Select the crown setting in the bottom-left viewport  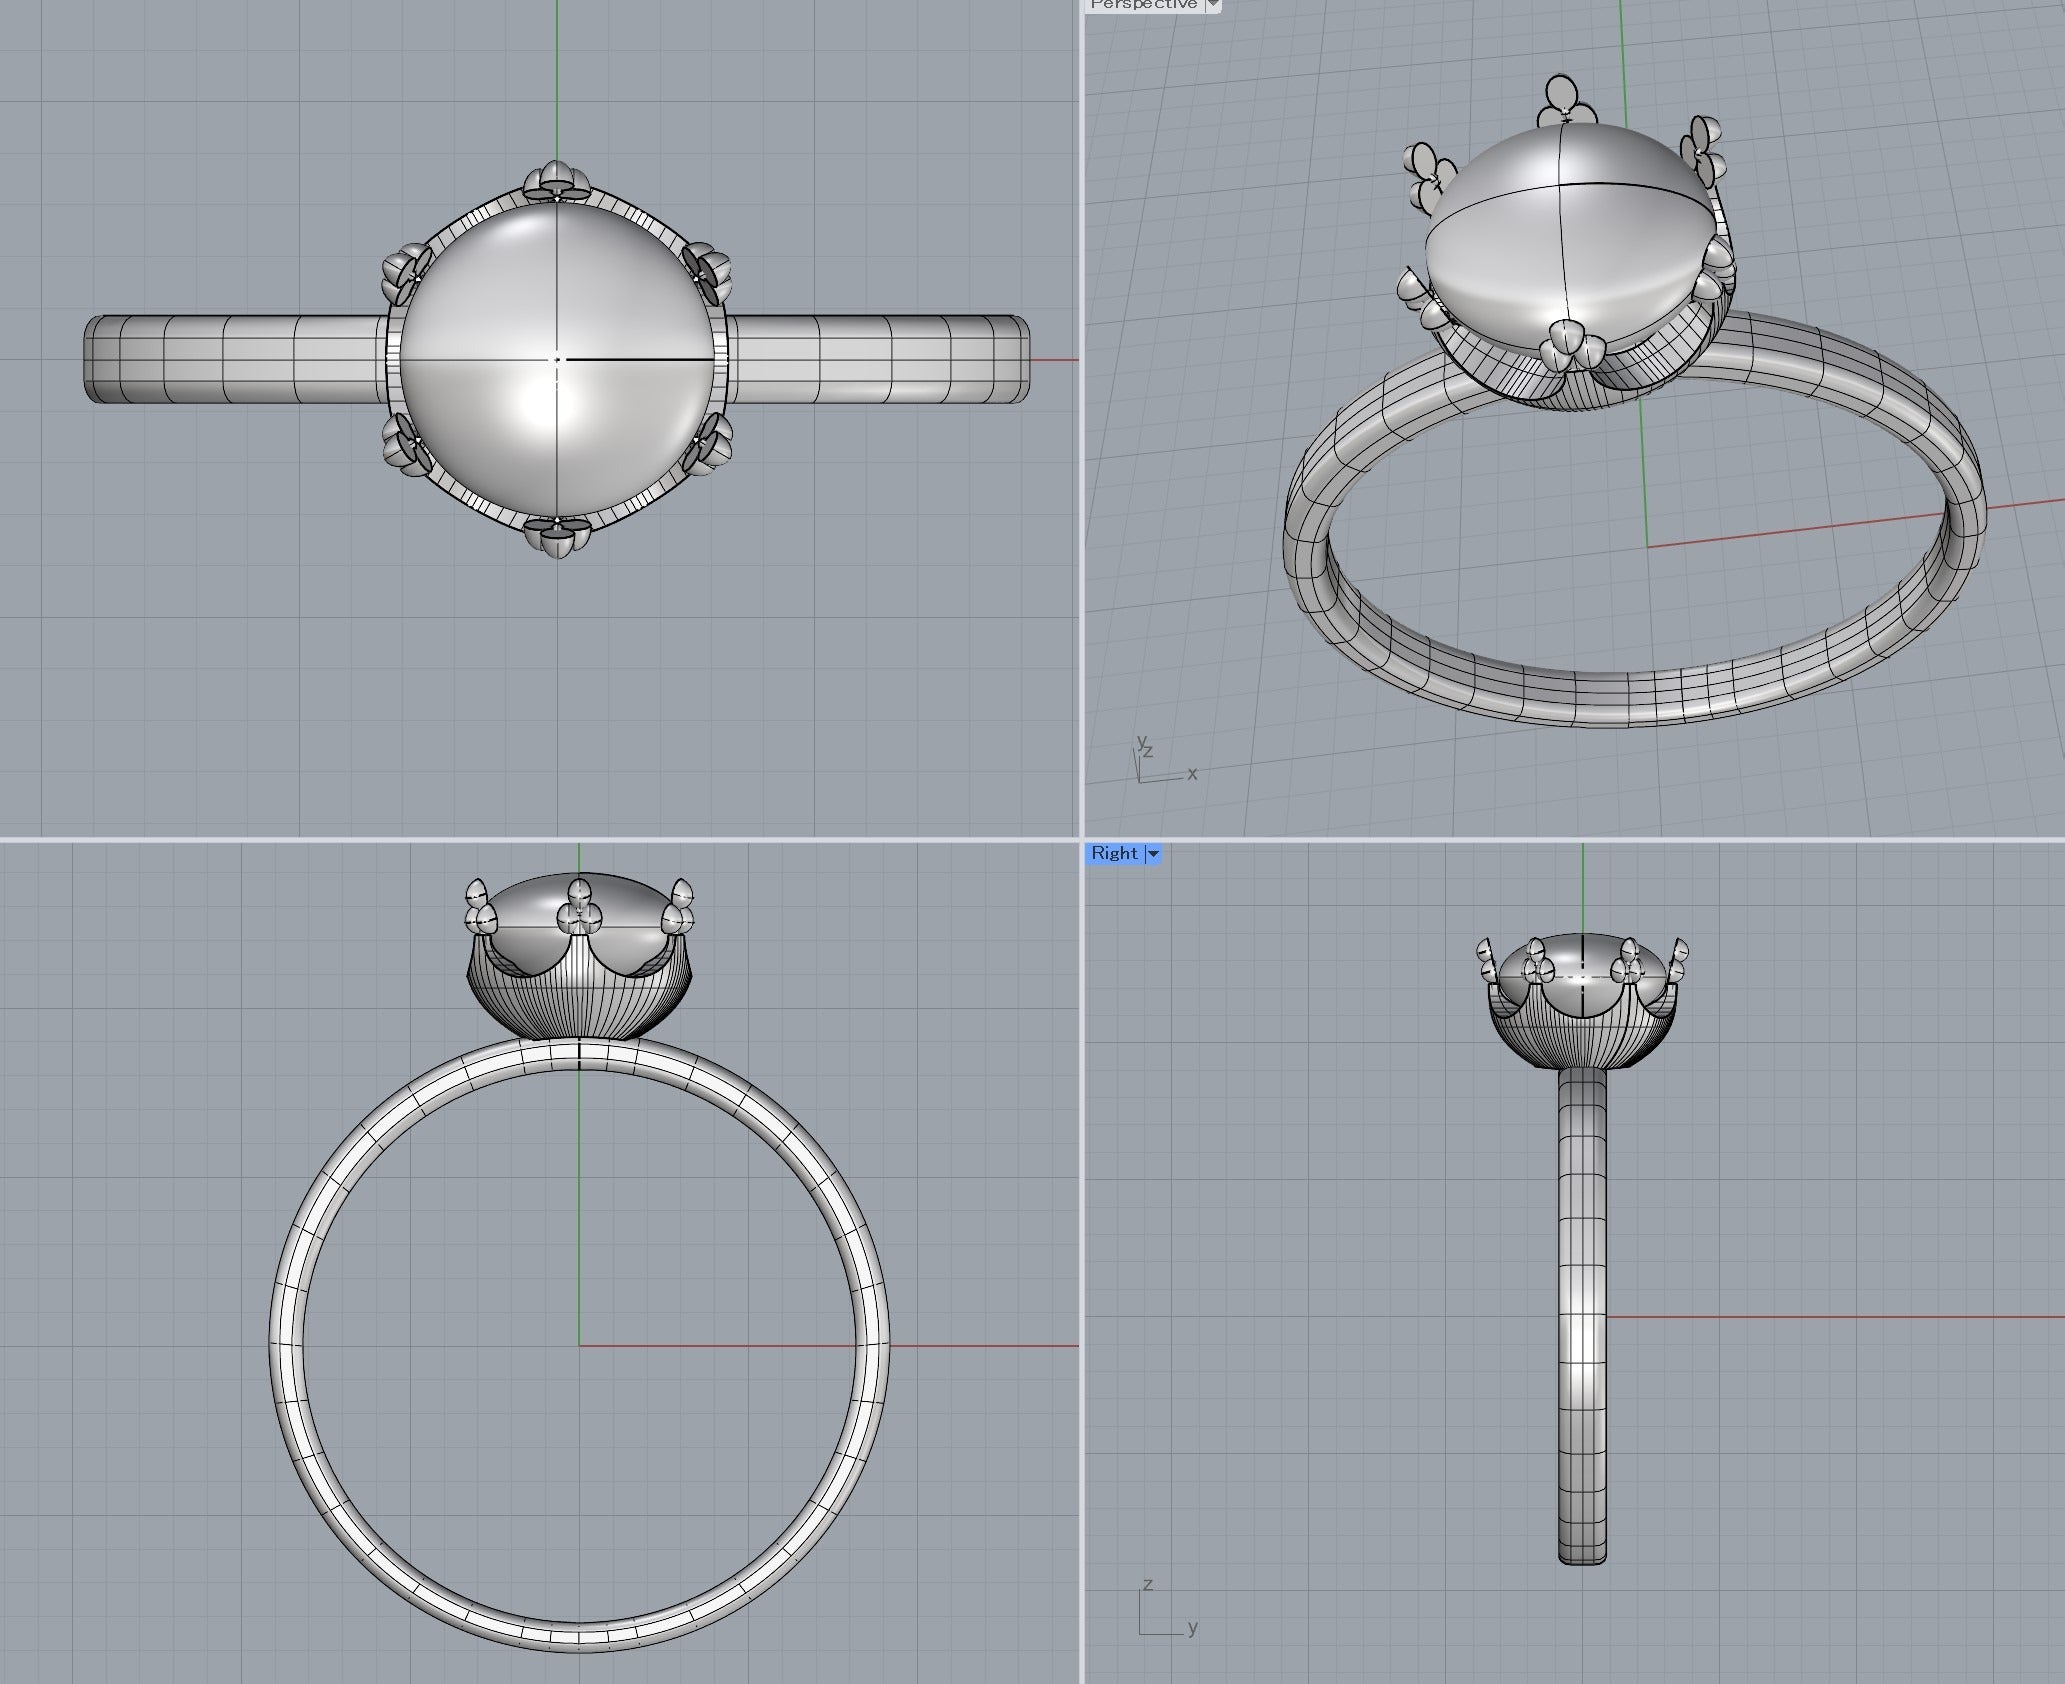[580, 990]
